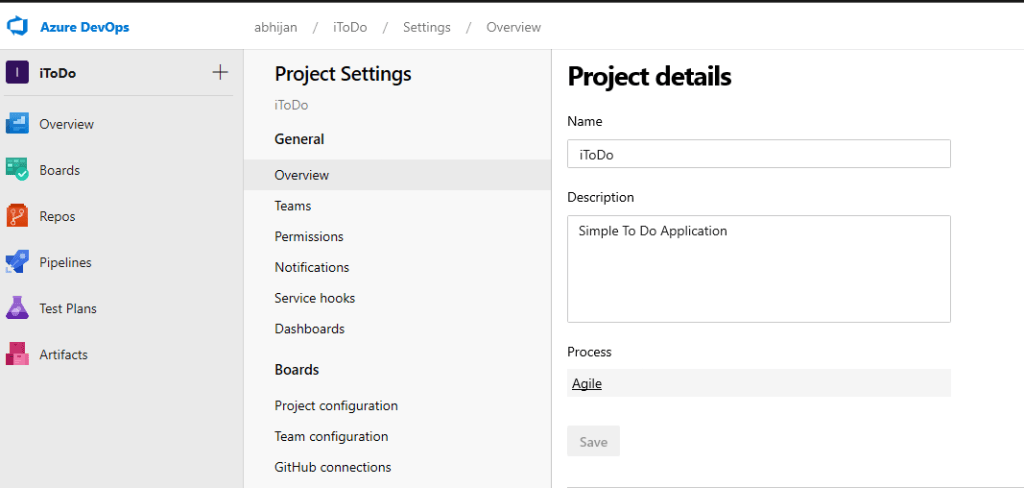Open GitHub connections settings
Screen dimensions: 1024x488
point(332,467)
